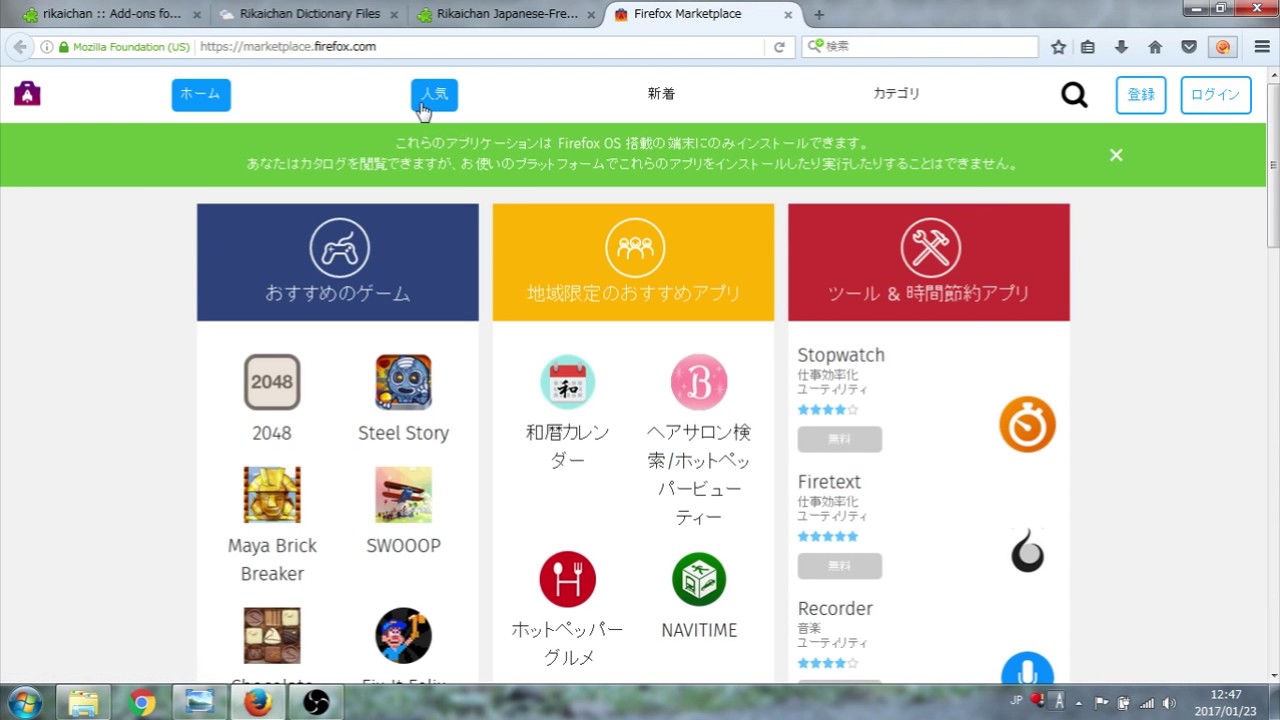The height and width of the screenshot is (720, 1280).
Task: Dismiss the green notification banner
Action: pos(1116,155)
